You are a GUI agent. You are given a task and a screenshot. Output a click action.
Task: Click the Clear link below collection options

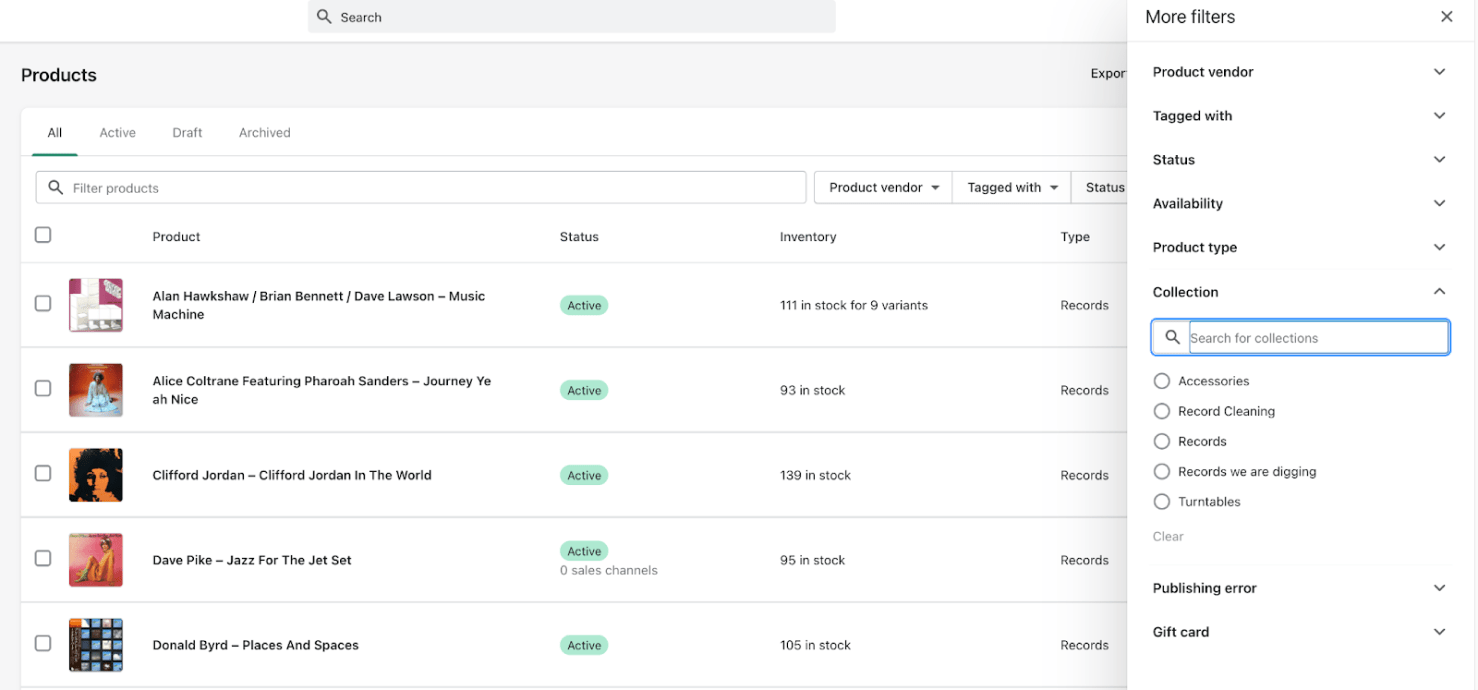click(x=1167, y=536)
